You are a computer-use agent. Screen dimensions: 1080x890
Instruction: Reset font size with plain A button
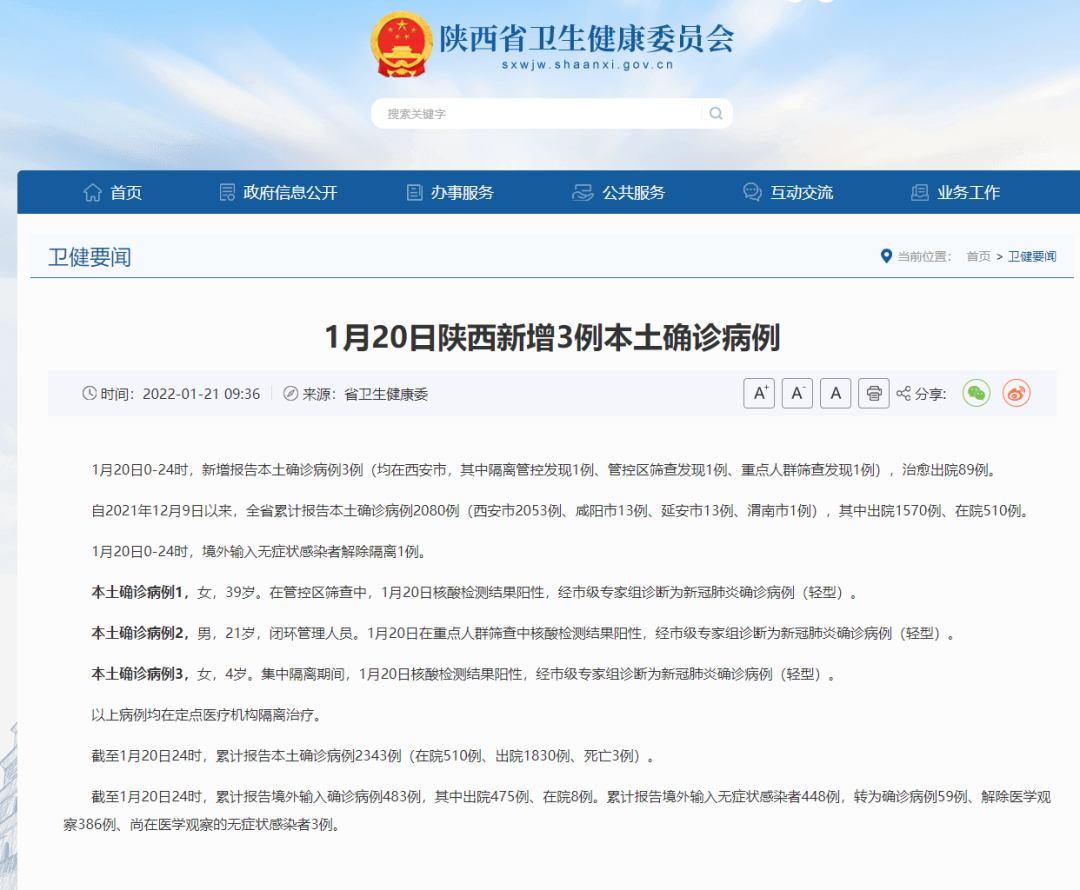pyautogui.click(x=835, y=393)
